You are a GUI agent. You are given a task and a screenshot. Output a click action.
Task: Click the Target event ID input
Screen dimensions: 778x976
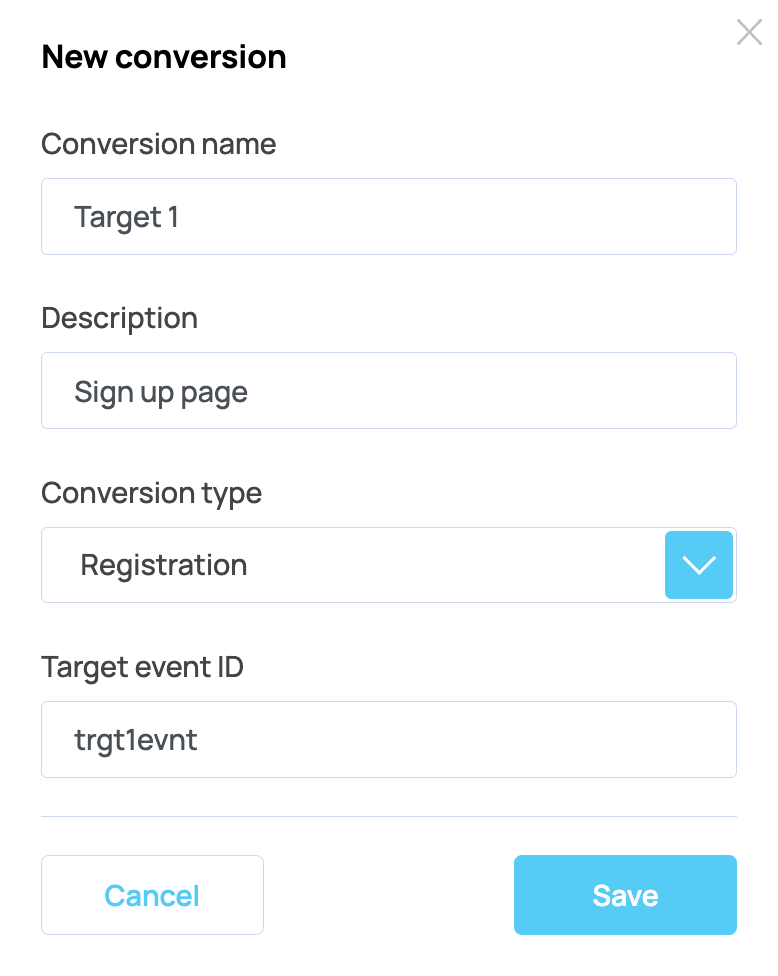tap(389, 739)
